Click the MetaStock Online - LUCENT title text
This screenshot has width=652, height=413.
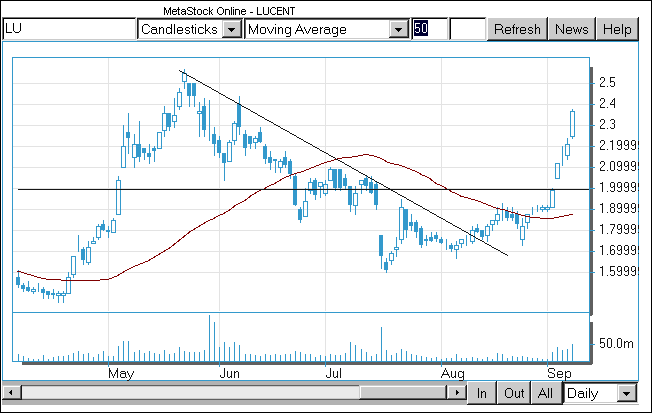pos(229,11)
